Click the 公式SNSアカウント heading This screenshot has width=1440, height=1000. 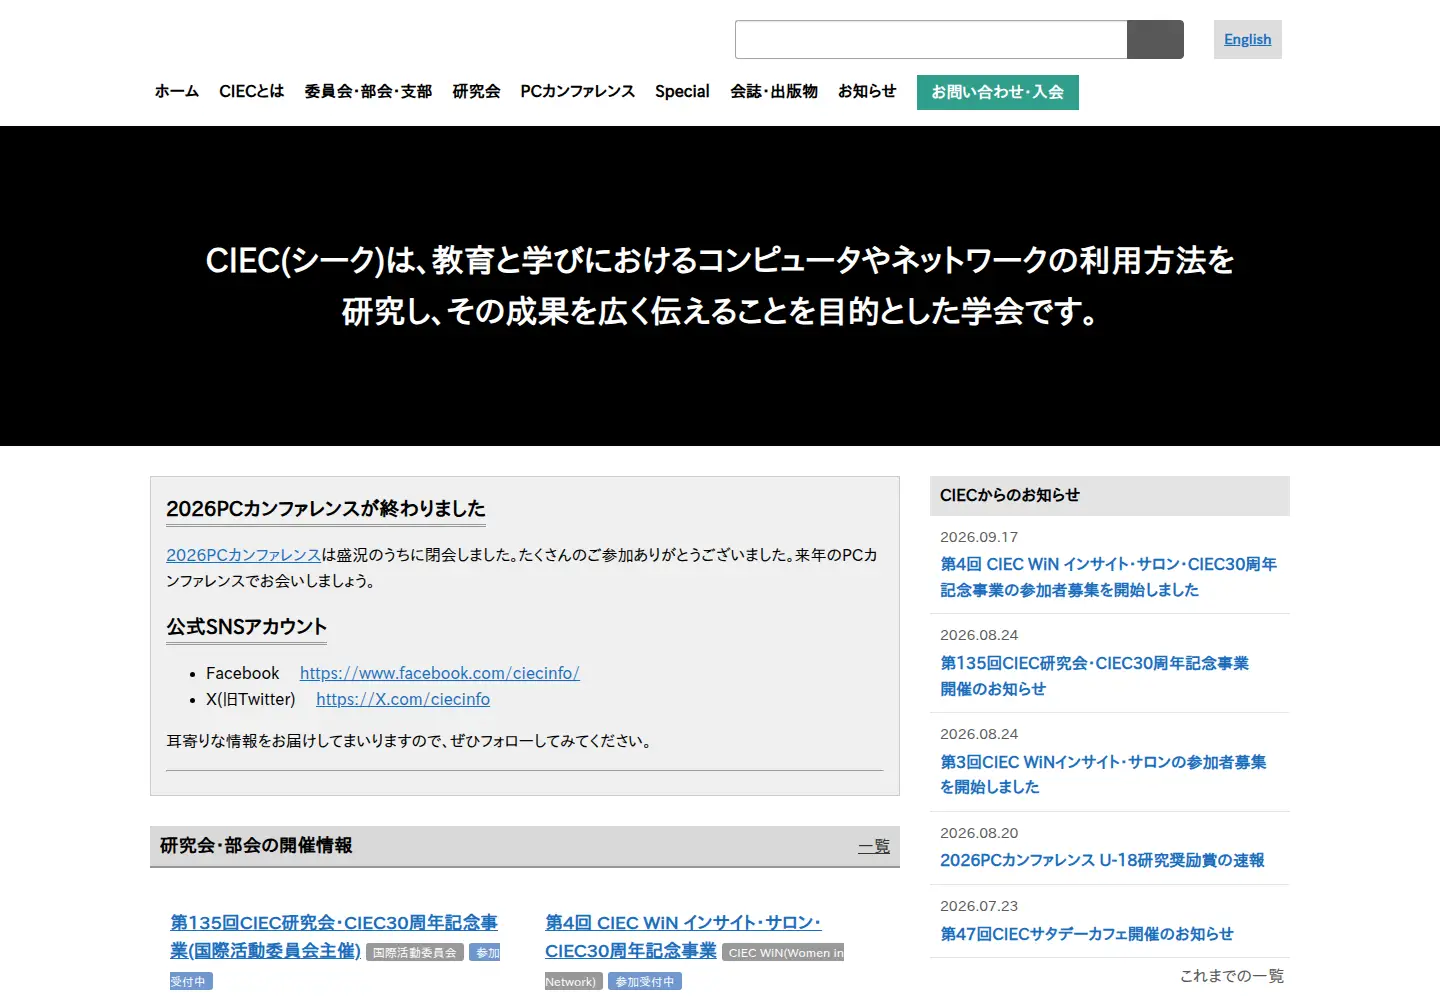click(x=247, y=627)
